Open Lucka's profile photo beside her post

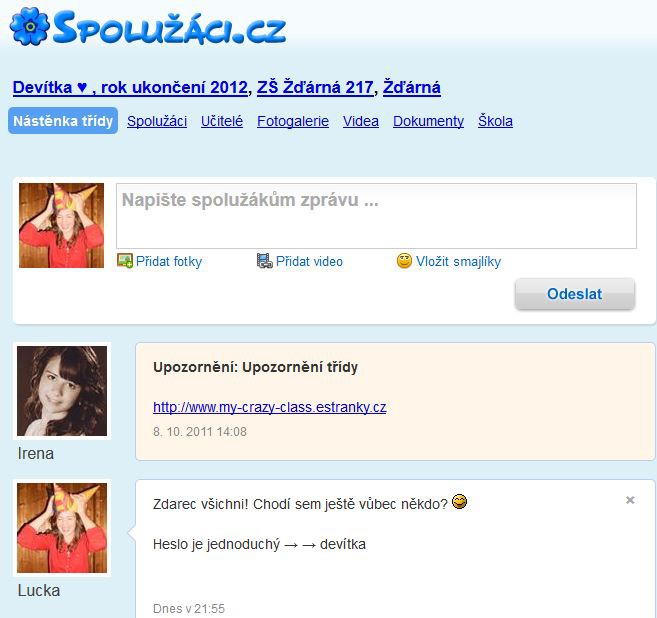62,527
